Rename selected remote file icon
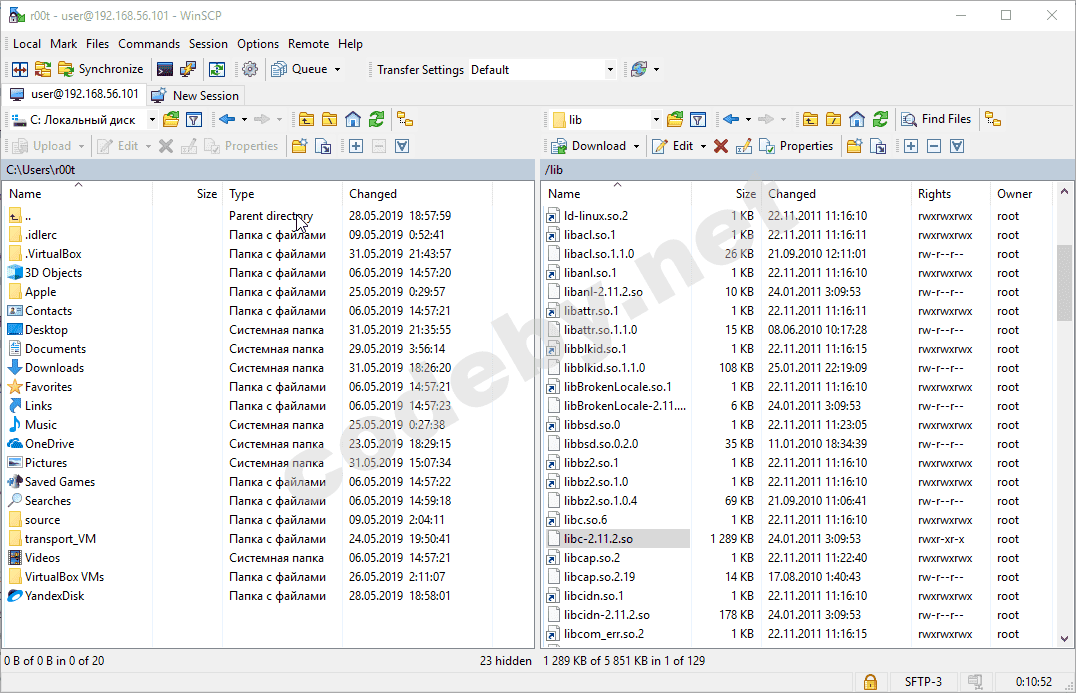This screenshot has width=1076, height=693. pyautogui.click(x=743, y=146)
